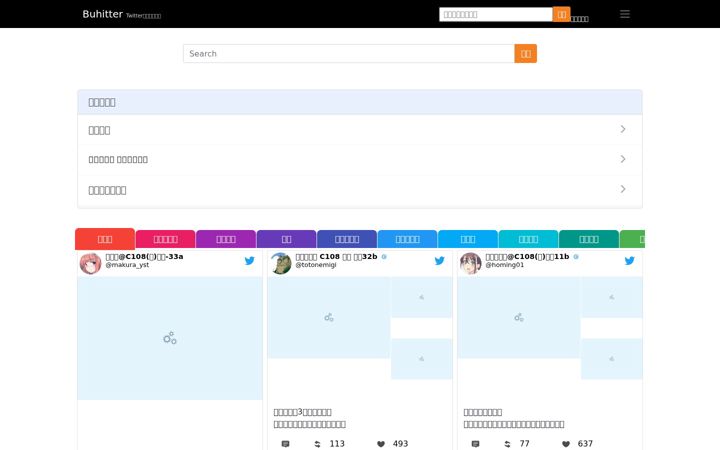Screen dimensions: 720x450
Task: Select the magenta-purple category tab
Action: pyautogui.click(x=226, y=239)
